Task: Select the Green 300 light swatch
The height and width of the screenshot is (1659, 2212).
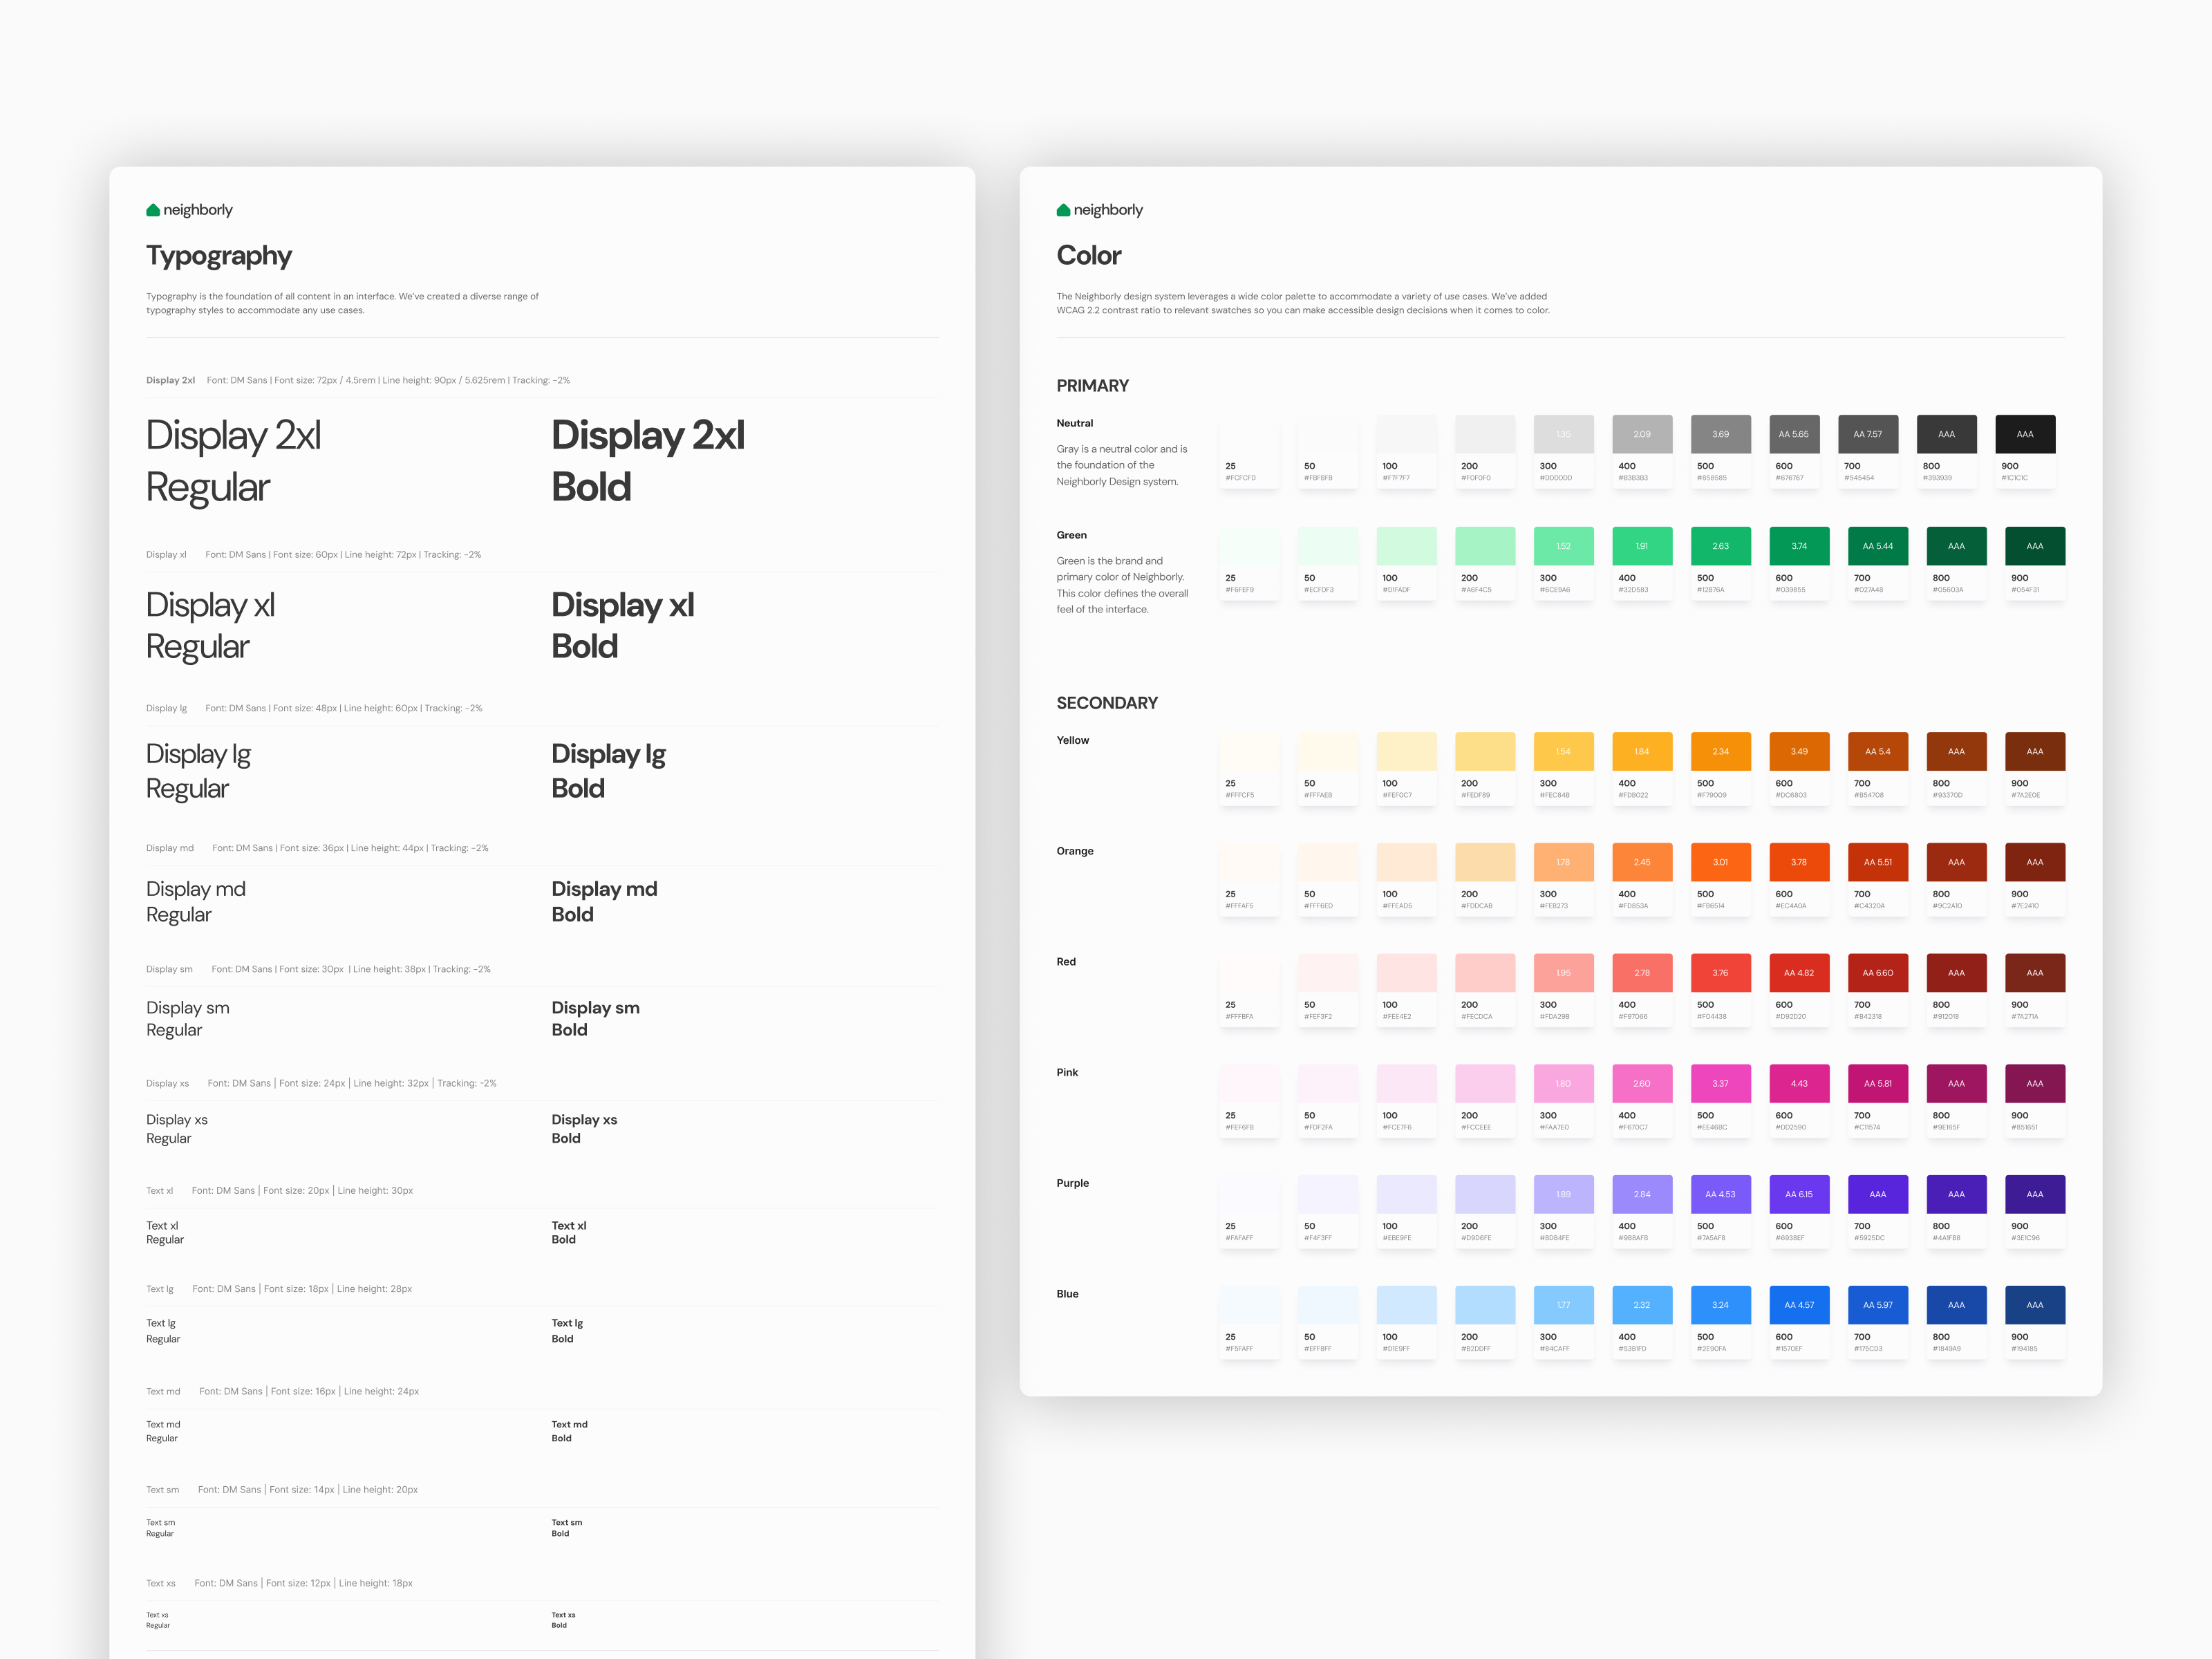Action: click(1563, 546)
